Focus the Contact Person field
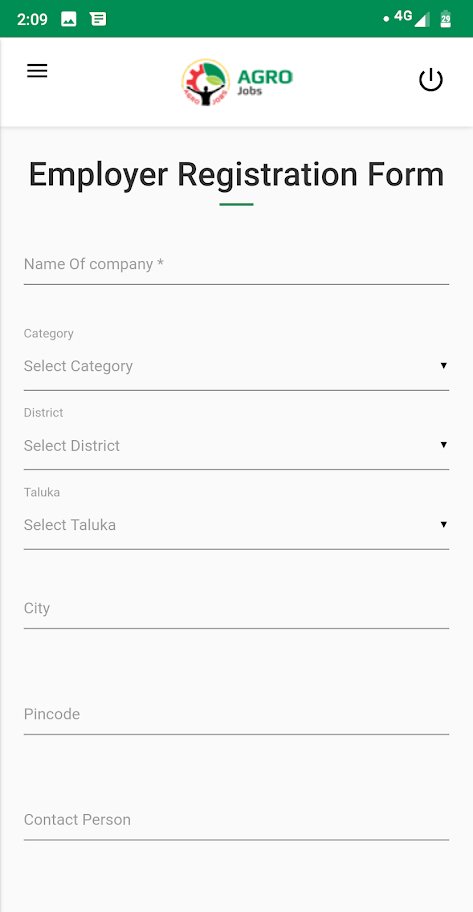 [x=236, y=820]
